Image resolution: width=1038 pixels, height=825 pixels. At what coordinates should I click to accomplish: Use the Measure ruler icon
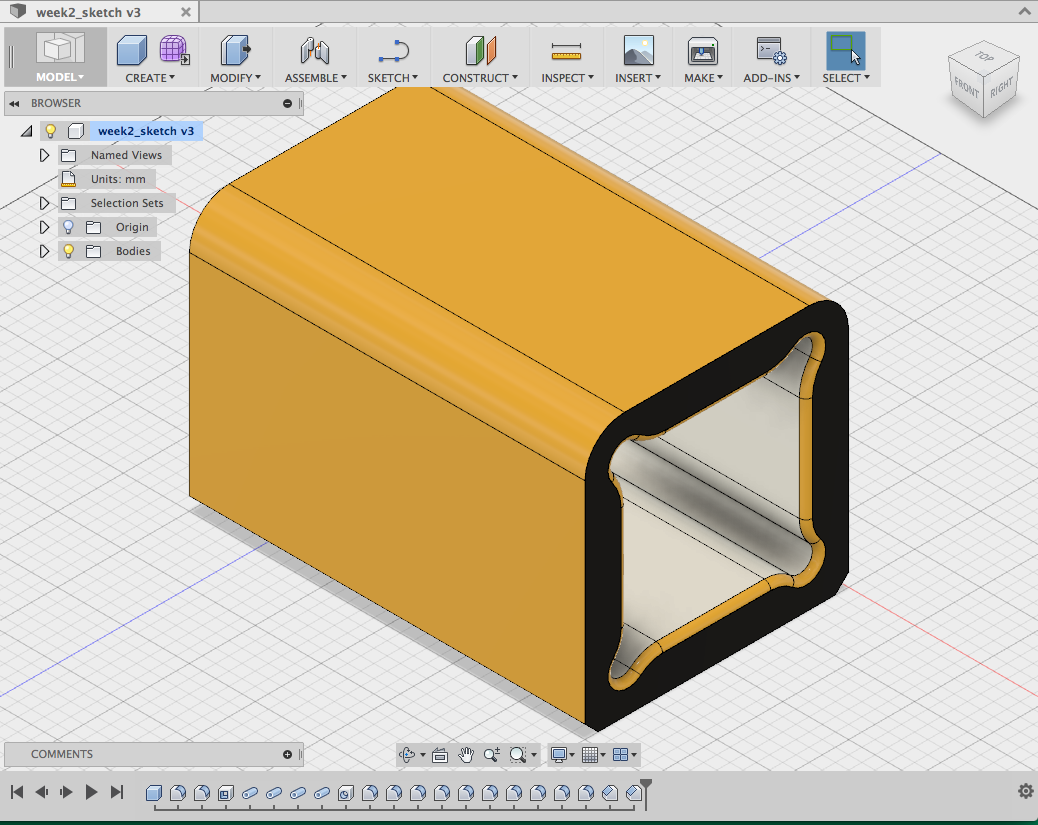coord(566,51)
